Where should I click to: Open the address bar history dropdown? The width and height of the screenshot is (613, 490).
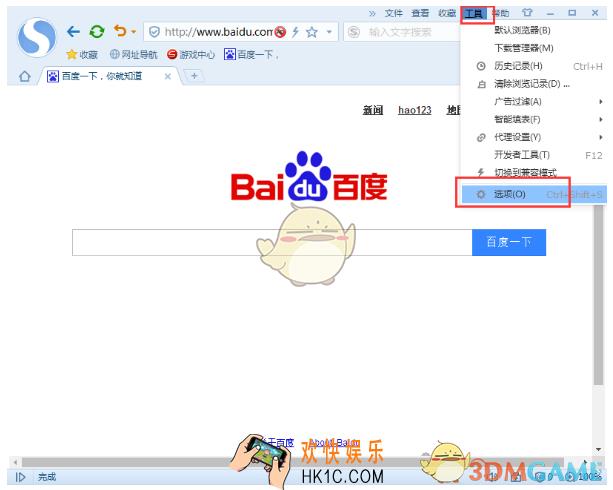tap(329, 32)
